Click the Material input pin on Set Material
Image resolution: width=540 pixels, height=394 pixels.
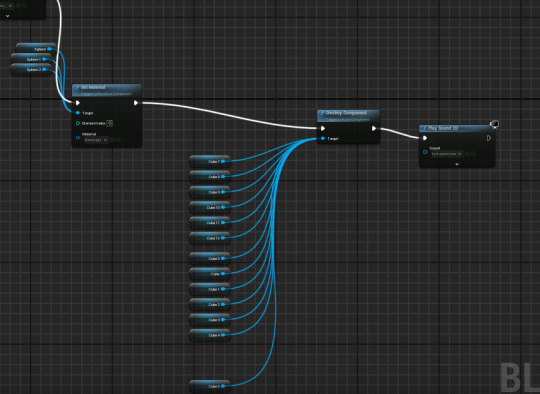tap(78, 138)
